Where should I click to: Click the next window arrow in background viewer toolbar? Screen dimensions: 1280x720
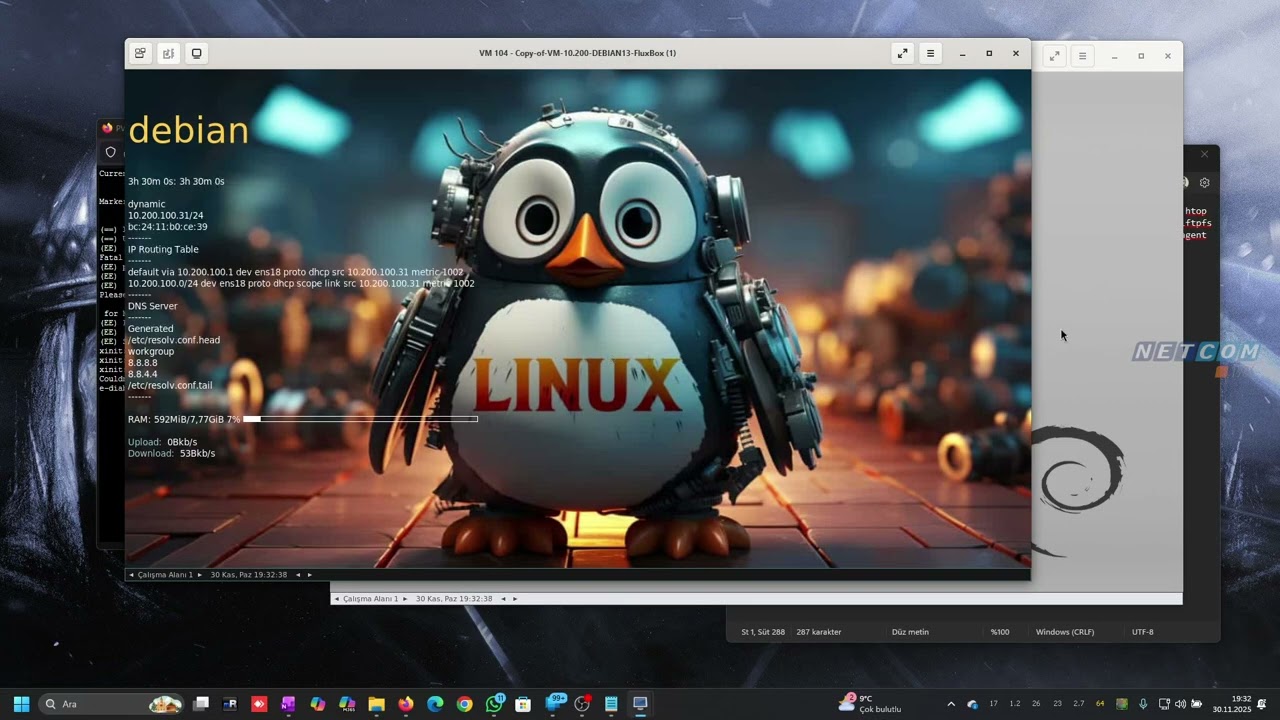click(514, 599)
